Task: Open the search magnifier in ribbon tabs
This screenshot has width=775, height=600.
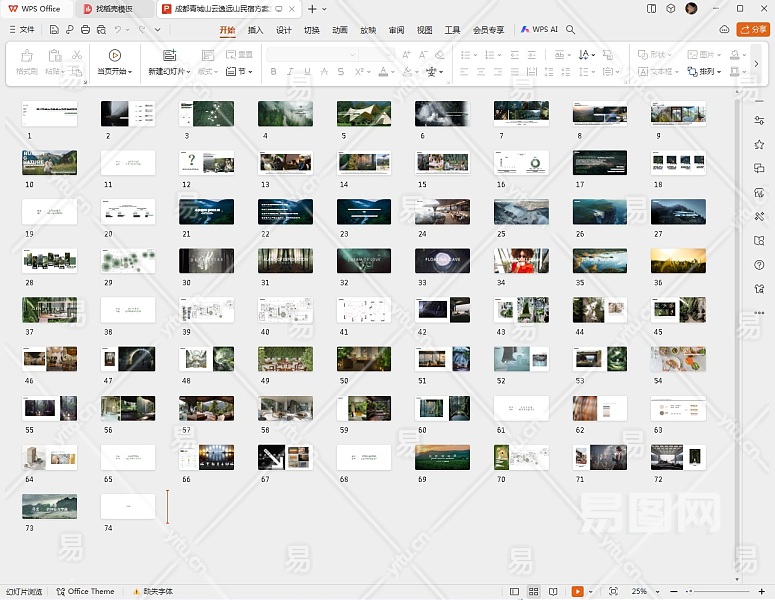Action: coord(571,30)
